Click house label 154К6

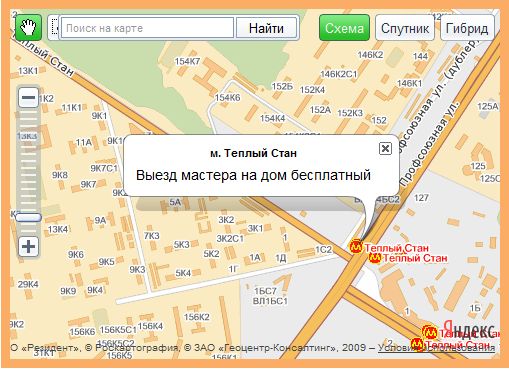[227, 98]
